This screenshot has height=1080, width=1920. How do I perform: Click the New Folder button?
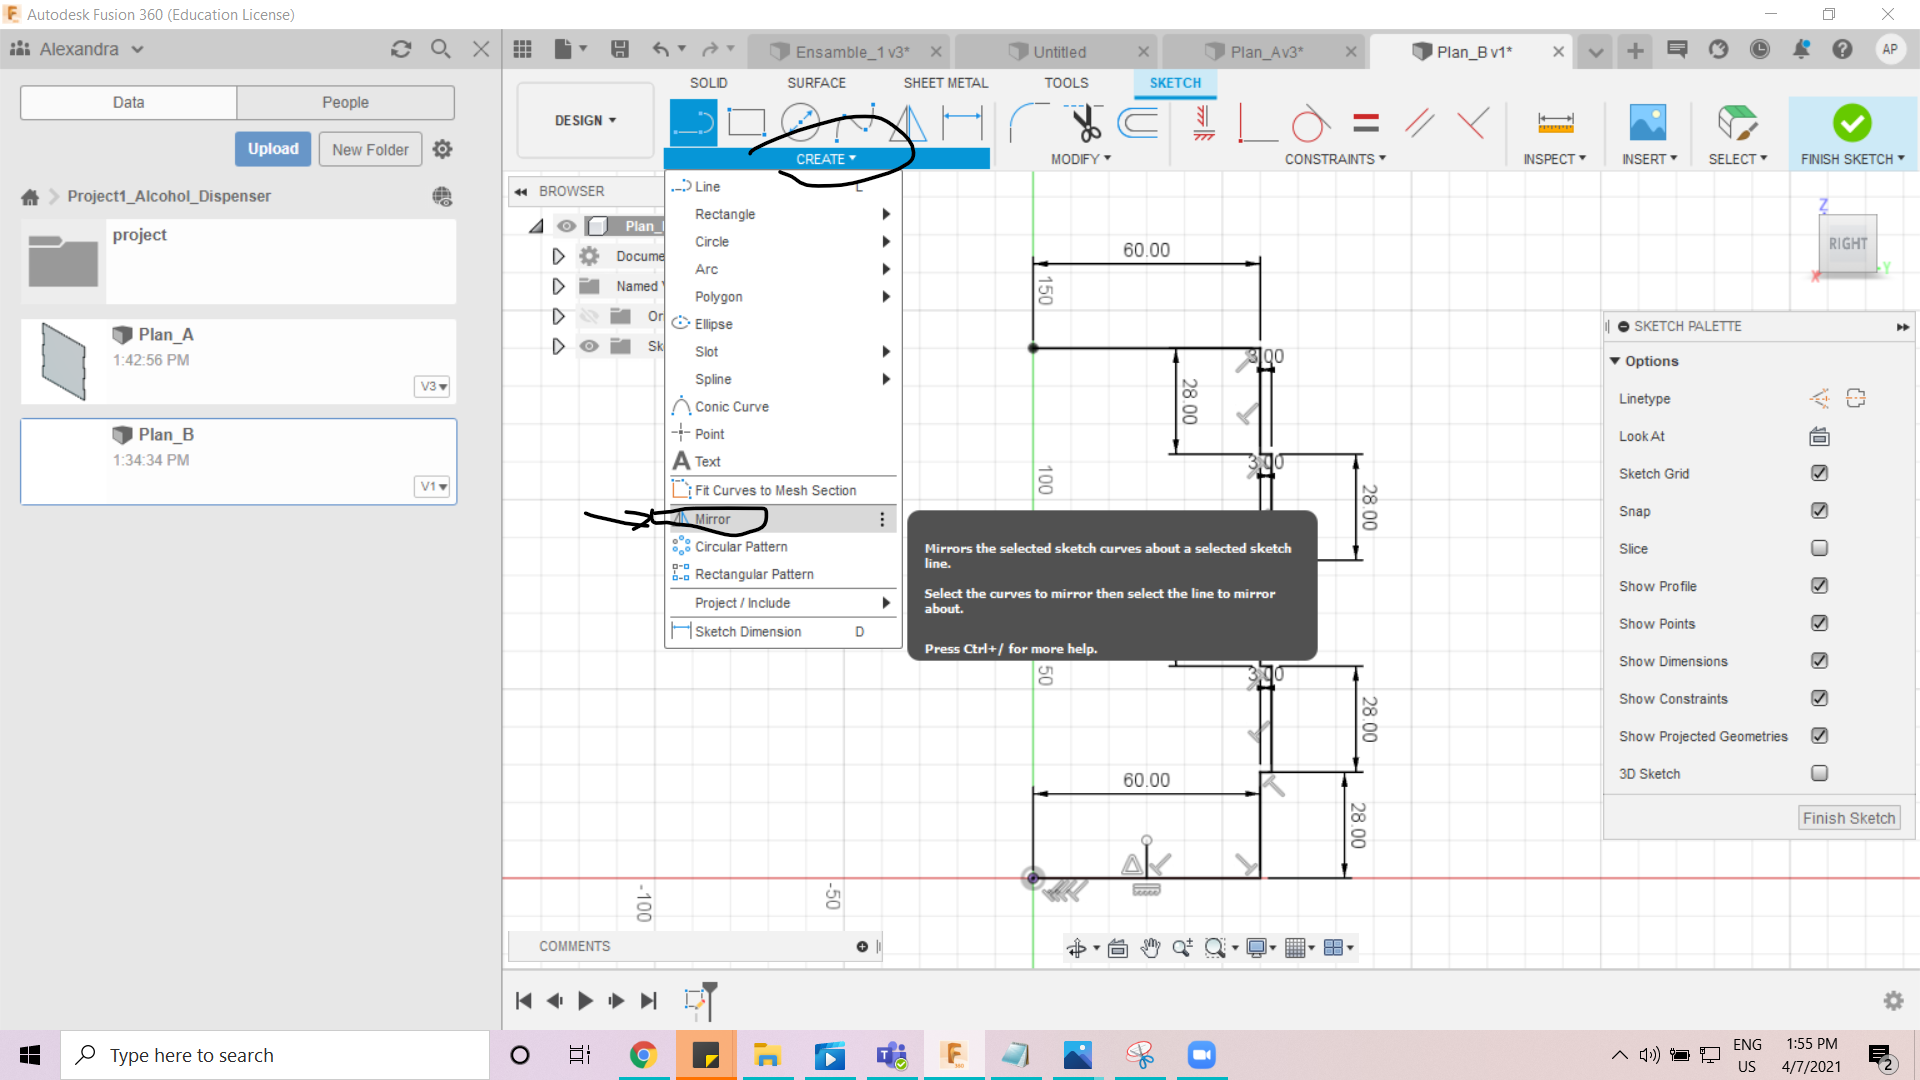pos(370,150)
